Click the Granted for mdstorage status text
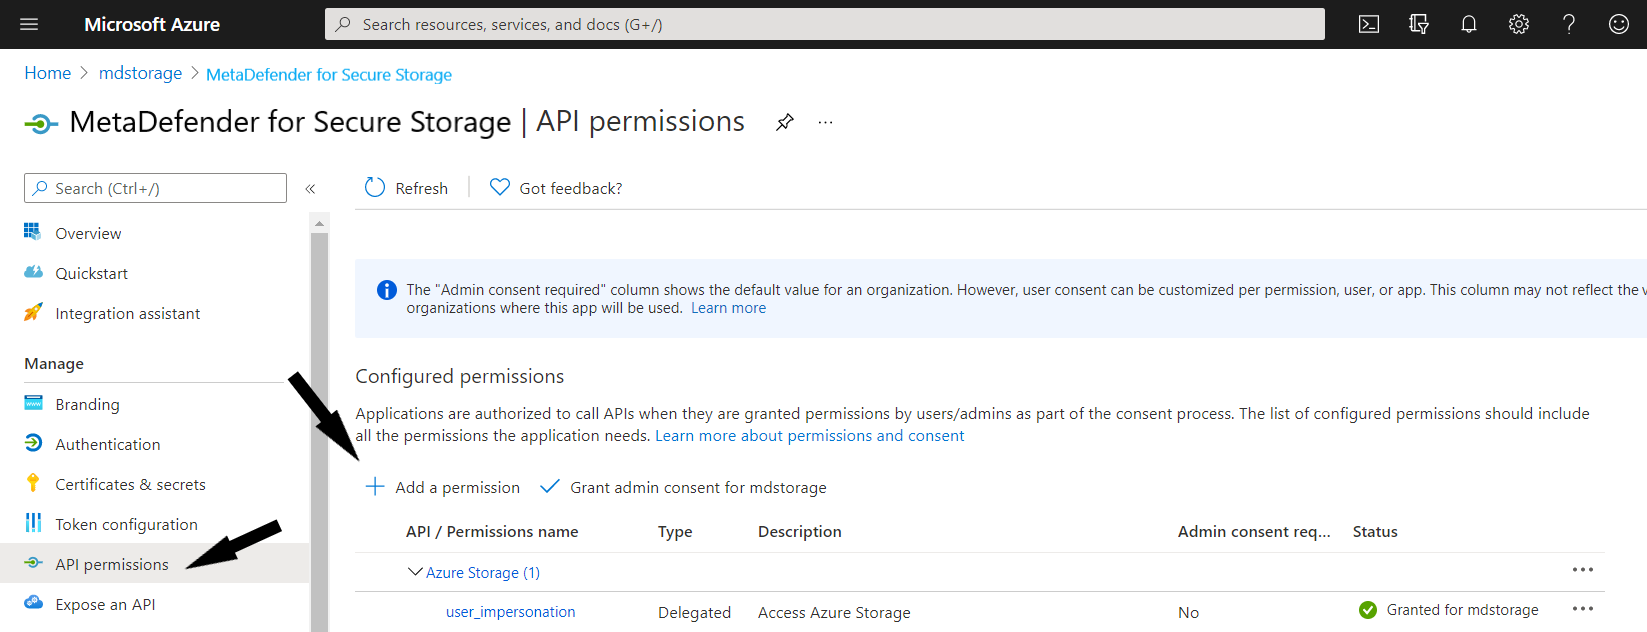 [1462, 610]
